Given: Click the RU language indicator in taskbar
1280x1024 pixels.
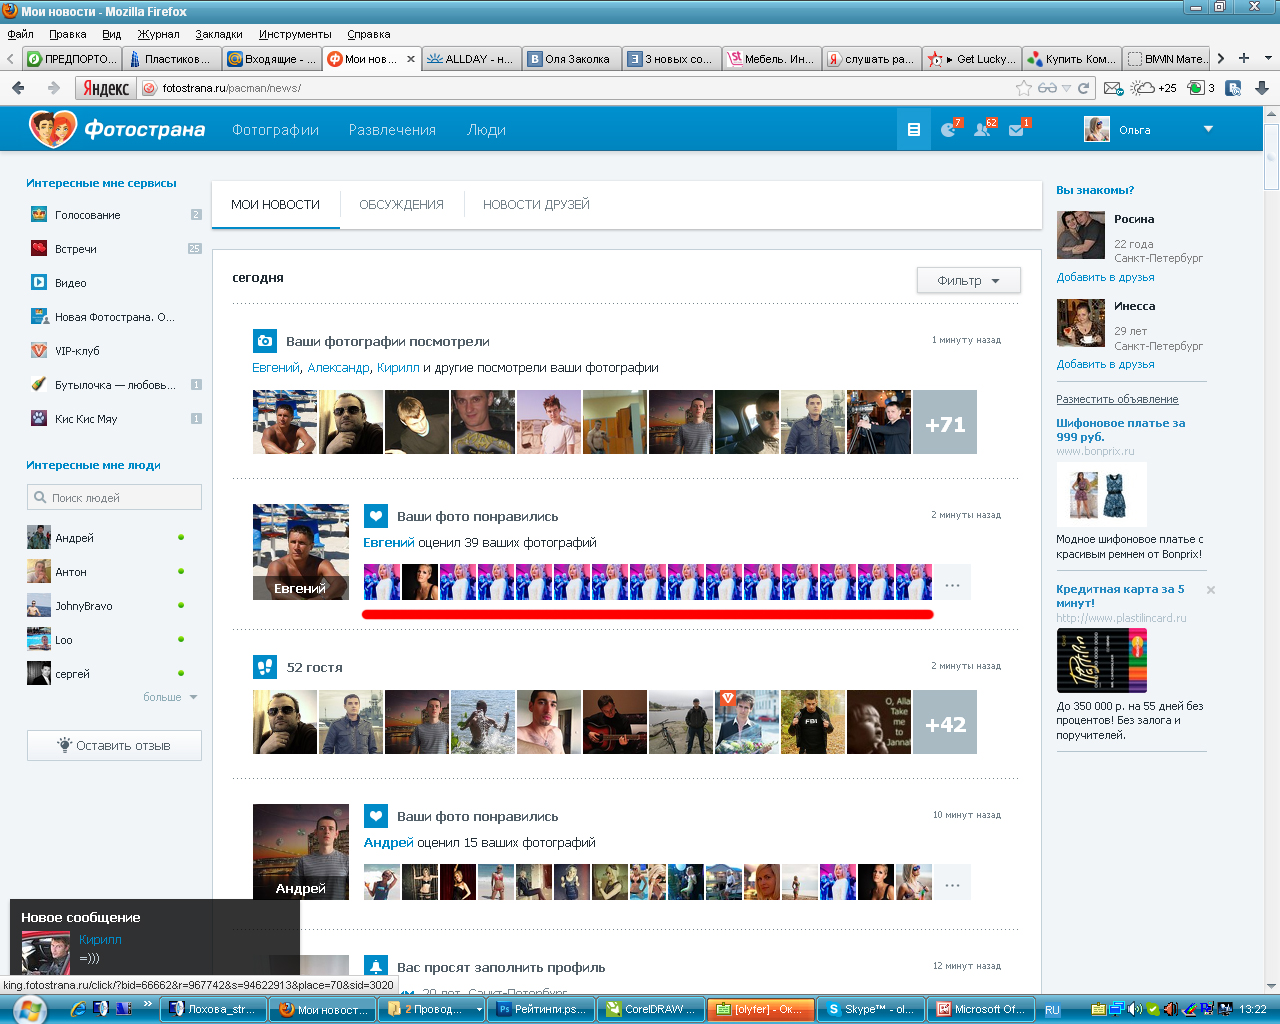Looking at the screenshot, I should (x=1052, y=1010).
